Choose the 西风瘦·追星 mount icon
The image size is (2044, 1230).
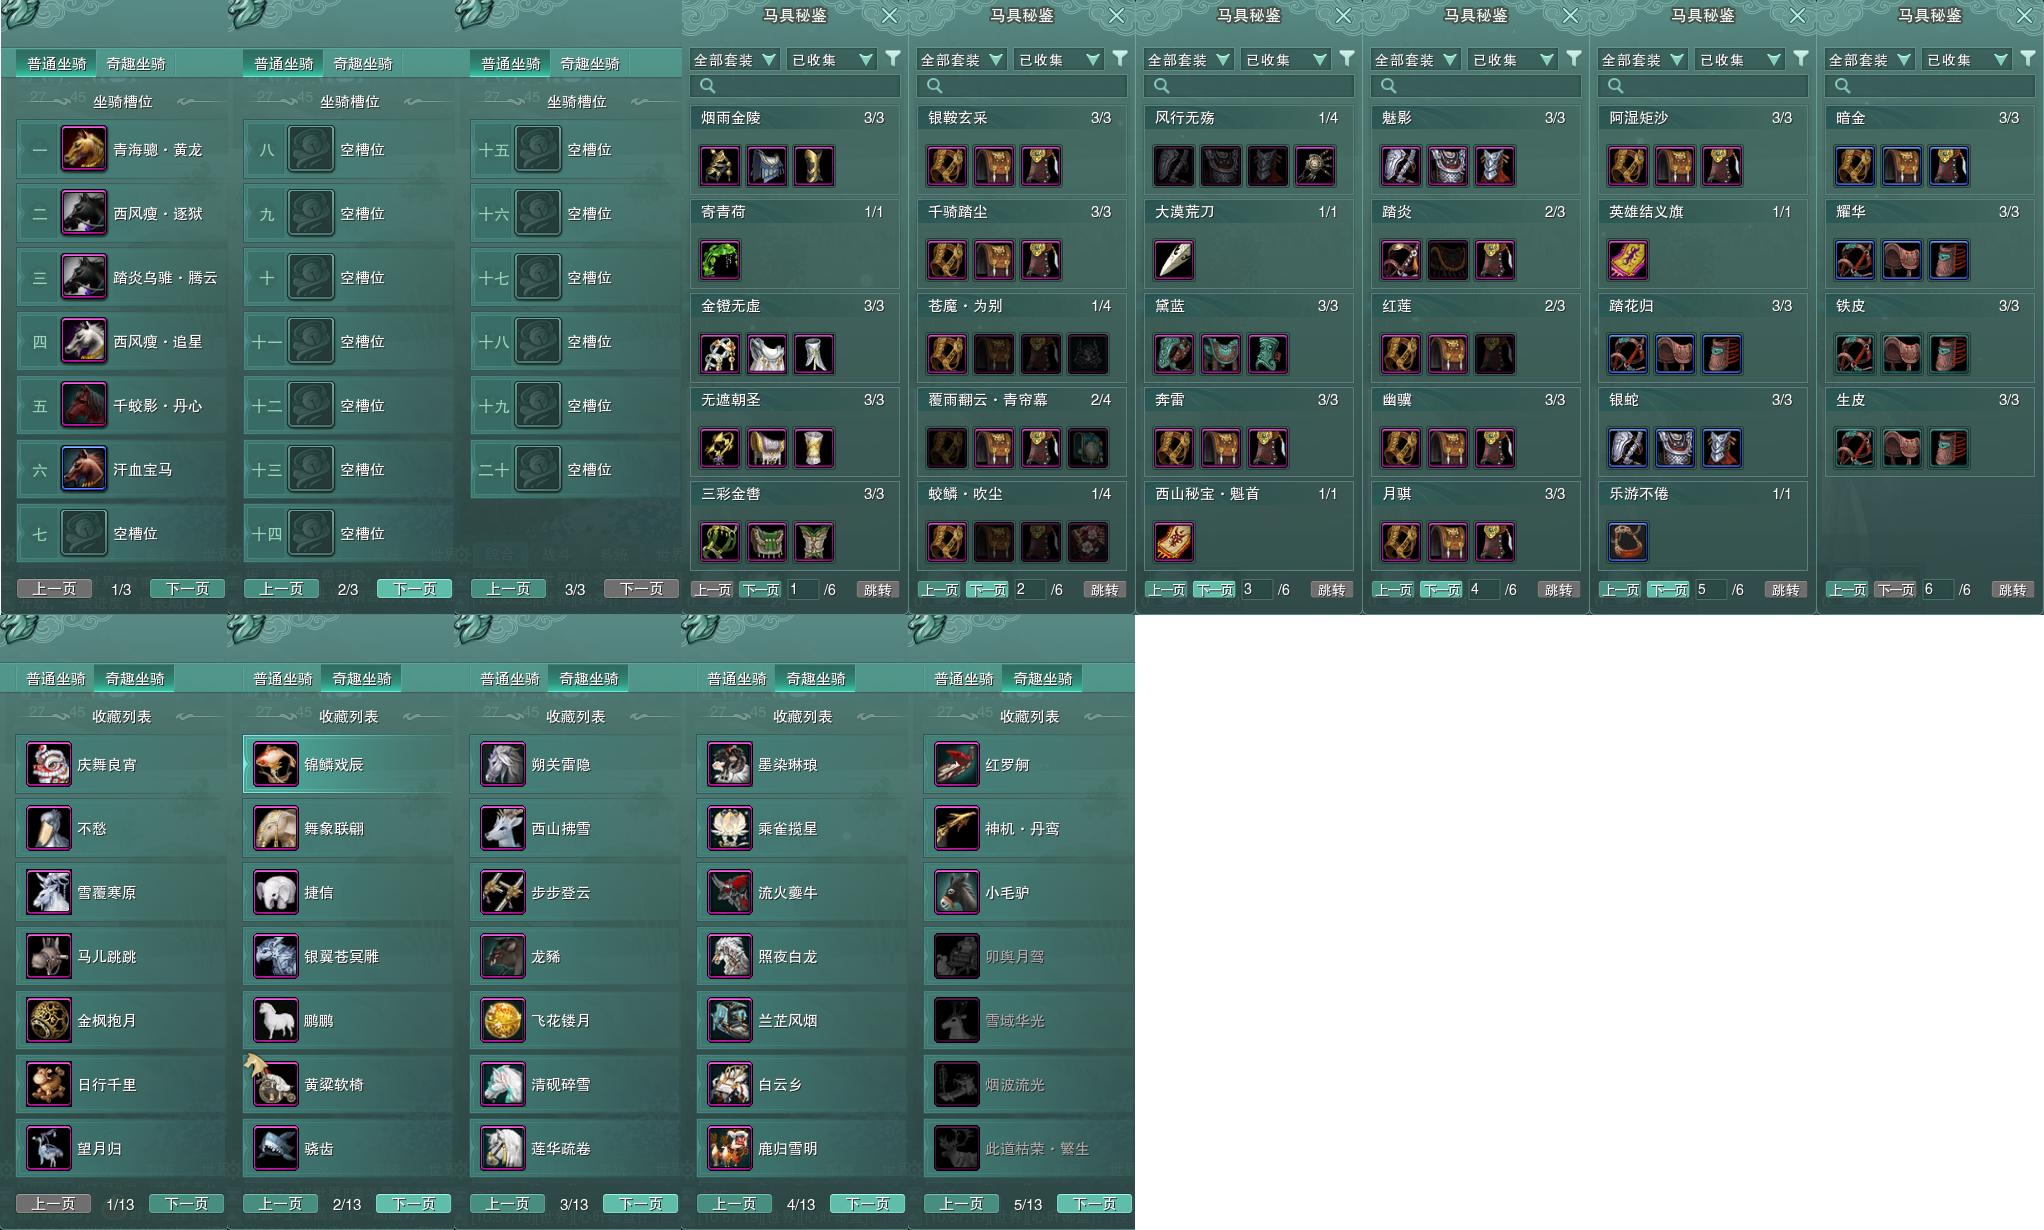[x=84, y=341]
